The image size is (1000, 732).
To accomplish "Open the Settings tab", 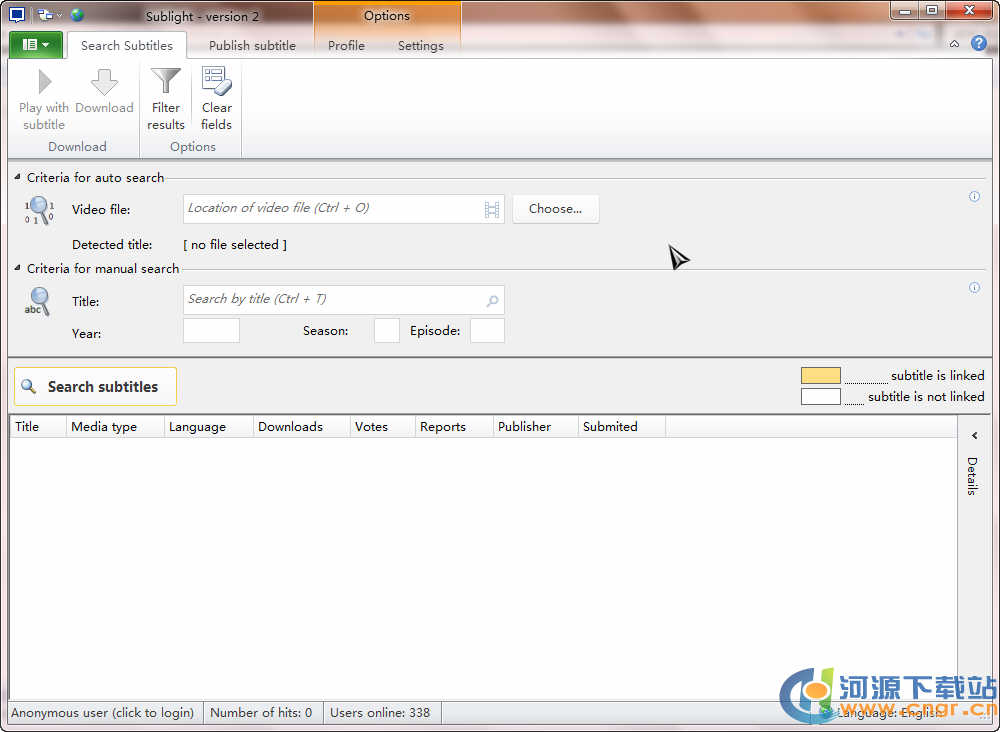I will point(420,45).
